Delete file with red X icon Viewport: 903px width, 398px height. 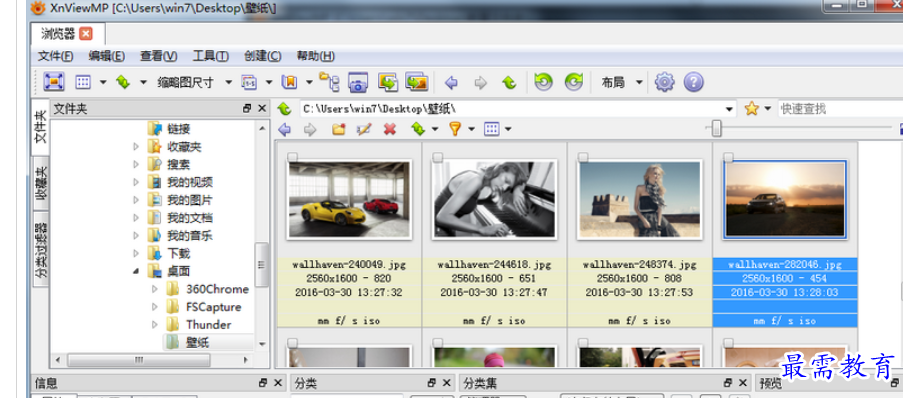click(x=390, y=130)
